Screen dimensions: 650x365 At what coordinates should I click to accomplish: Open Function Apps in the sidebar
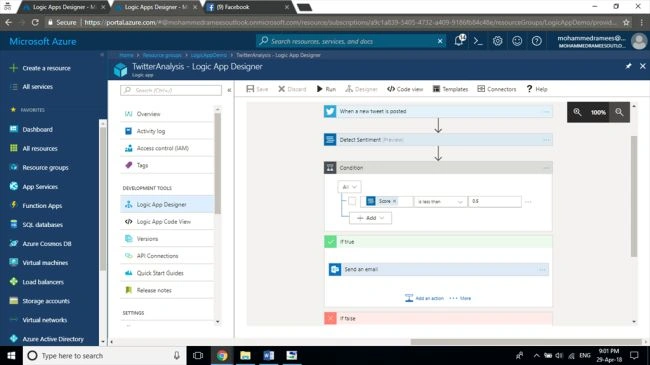42,206
